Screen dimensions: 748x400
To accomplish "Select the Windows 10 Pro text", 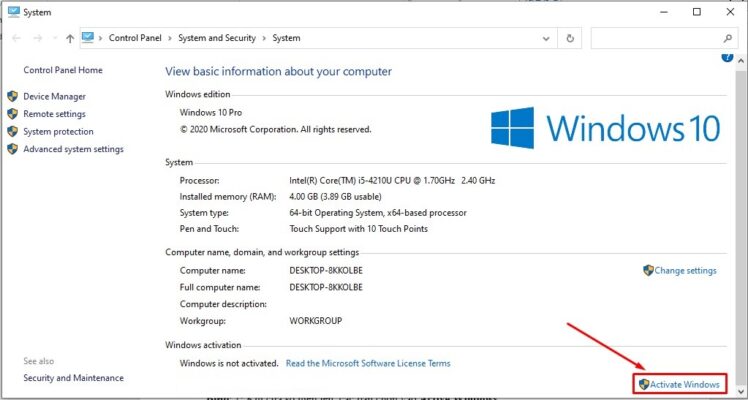I will tap(211, 113).
